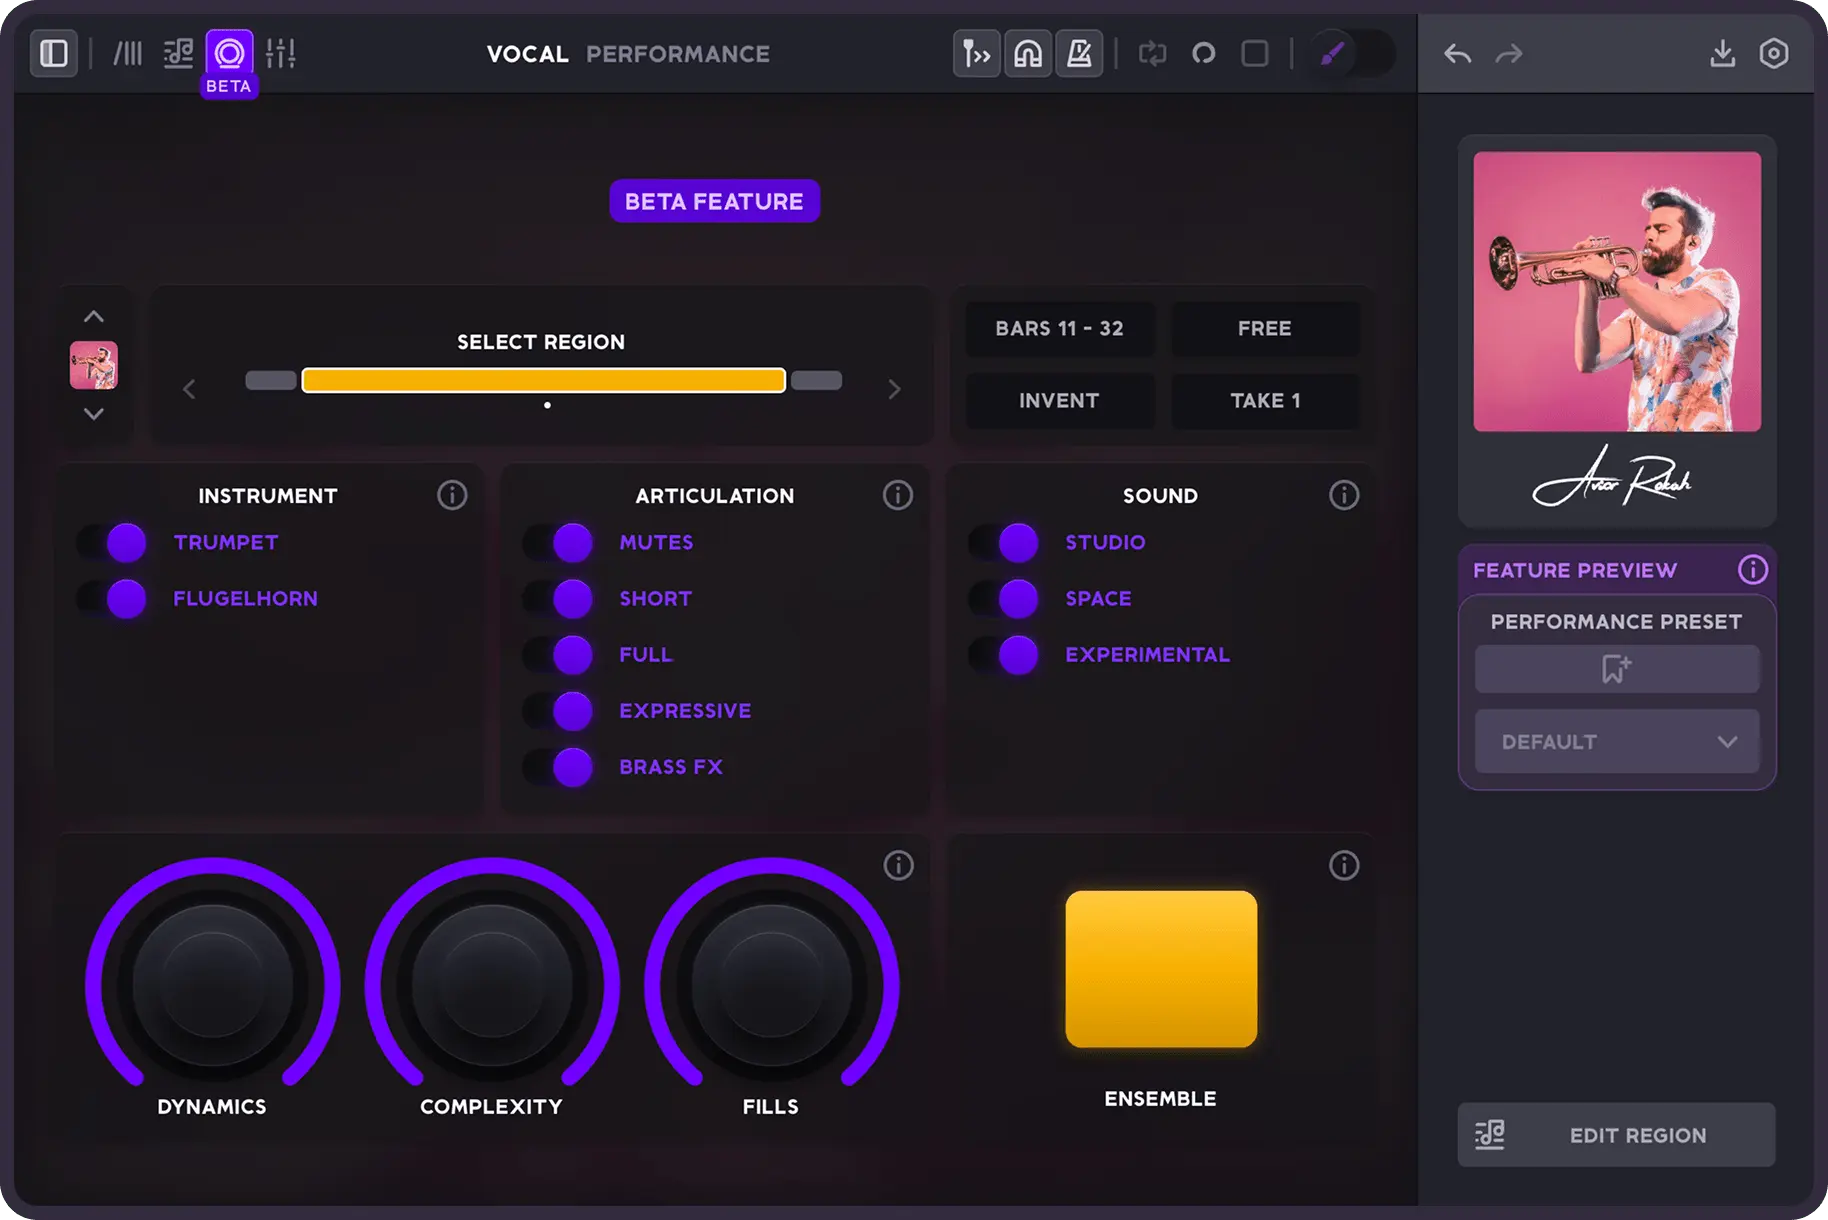Screen dimensions: 1828x1220
Task: Click the Ensemble yellow pad
Action: (x=1160, y=969)
